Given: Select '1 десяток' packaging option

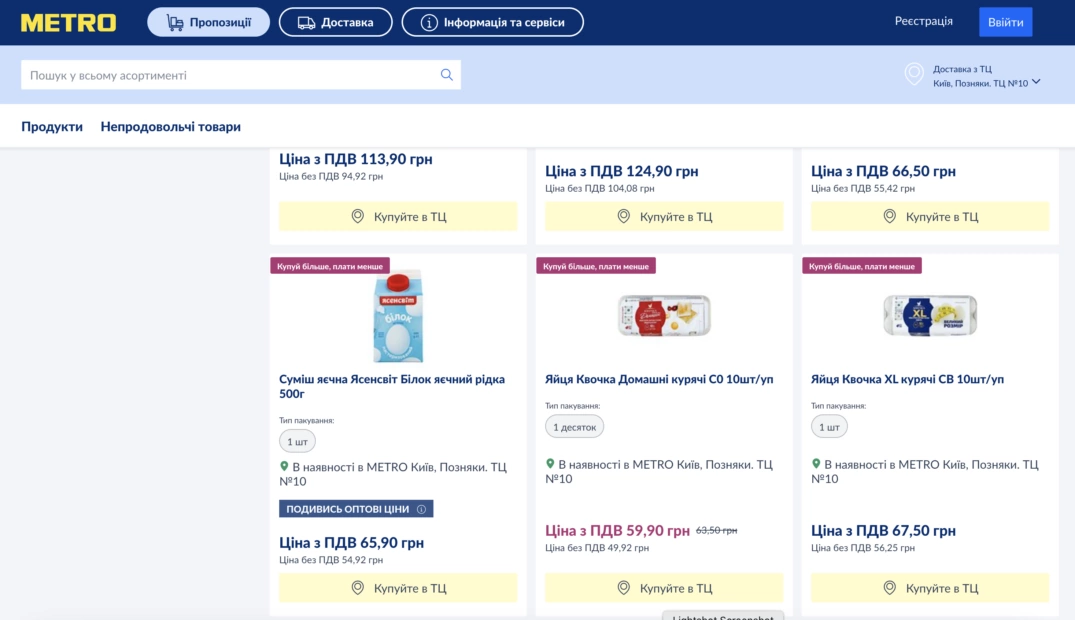Looking at the screenshot, I should coord(574,427).
